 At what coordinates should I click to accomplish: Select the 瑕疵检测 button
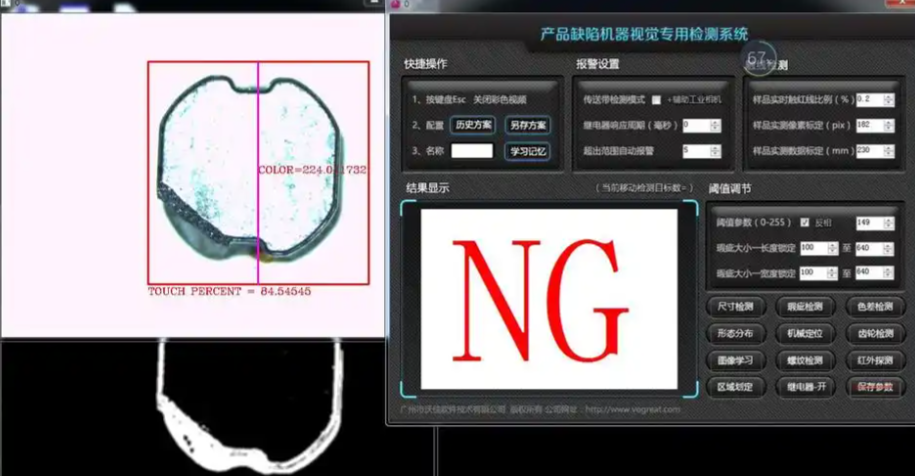[x=805, y=306]
